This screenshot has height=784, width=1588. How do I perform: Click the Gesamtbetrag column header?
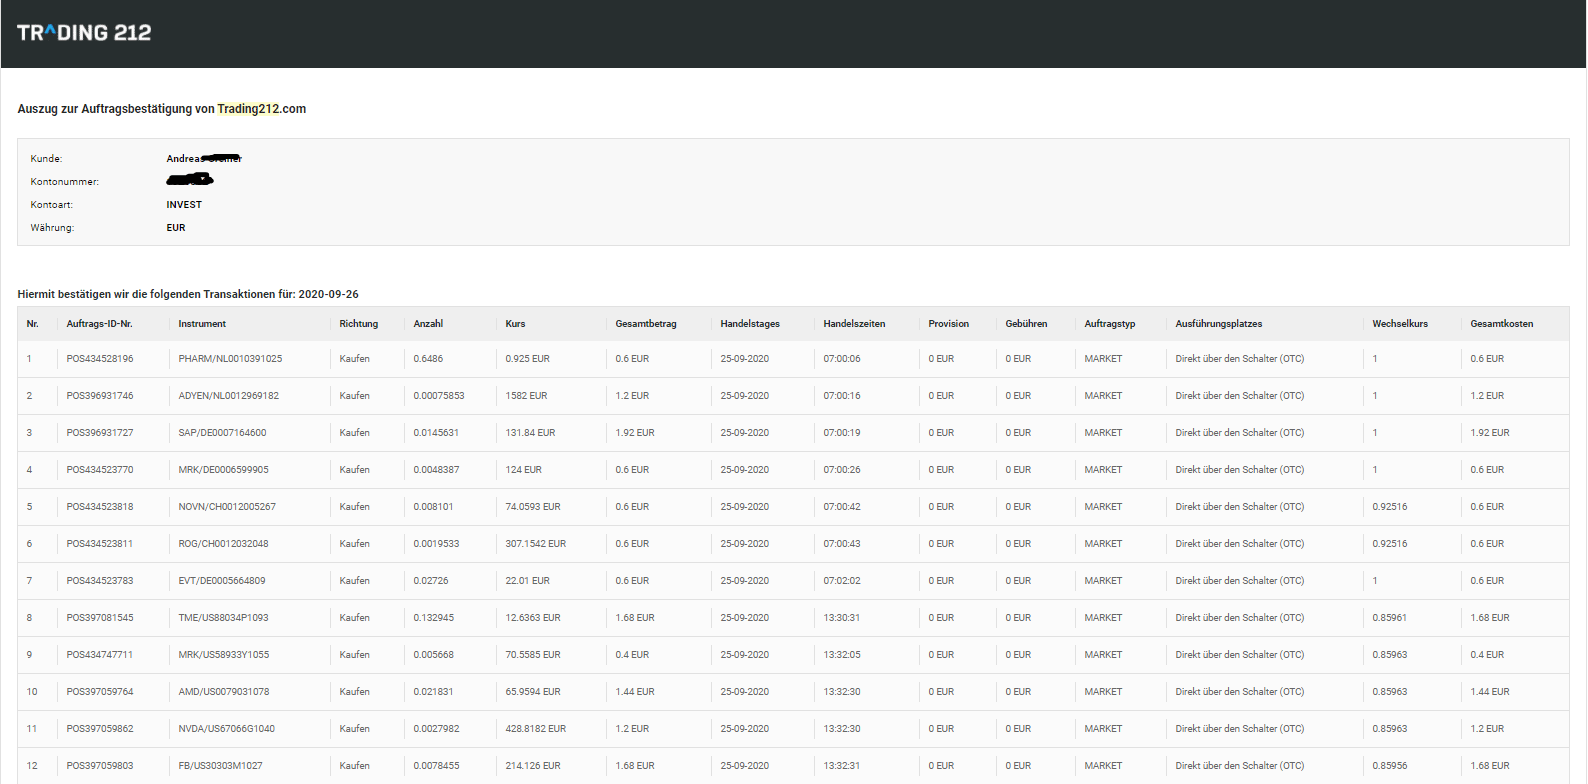pyautogui.click(x=646, y=324)
